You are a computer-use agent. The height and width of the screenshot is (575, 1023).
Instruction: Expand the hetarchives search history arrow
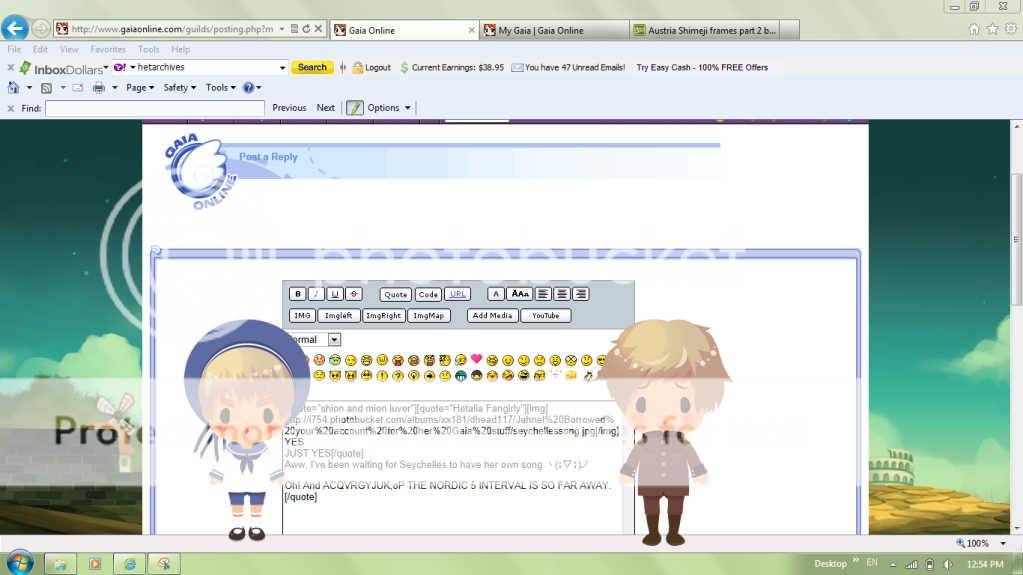tap(282, 67)
